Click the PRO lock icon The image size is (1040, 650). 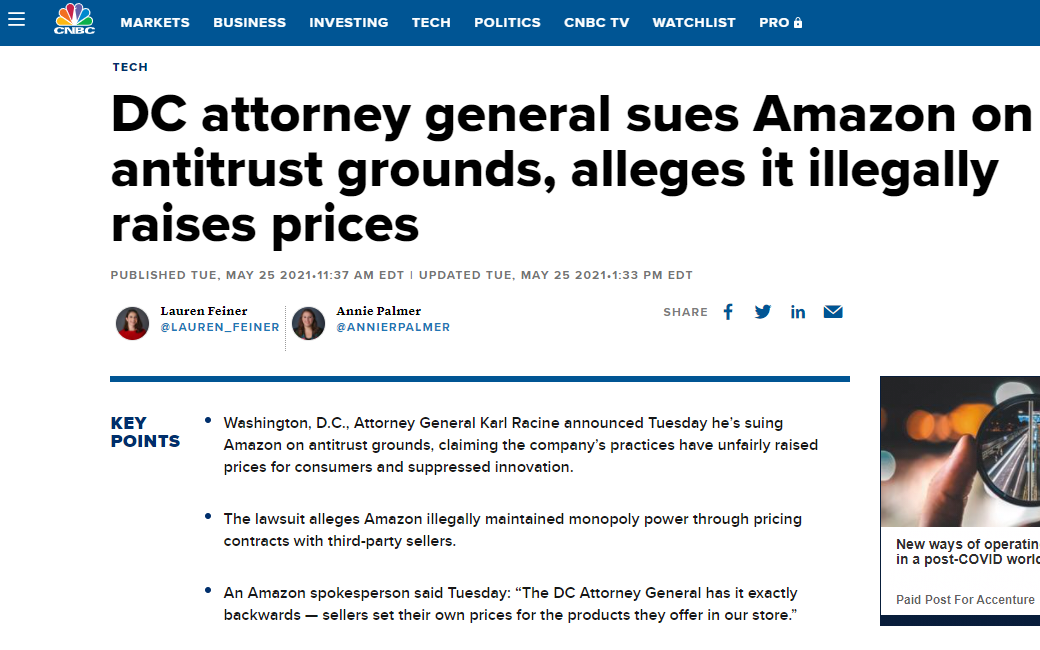click(798, 23)
